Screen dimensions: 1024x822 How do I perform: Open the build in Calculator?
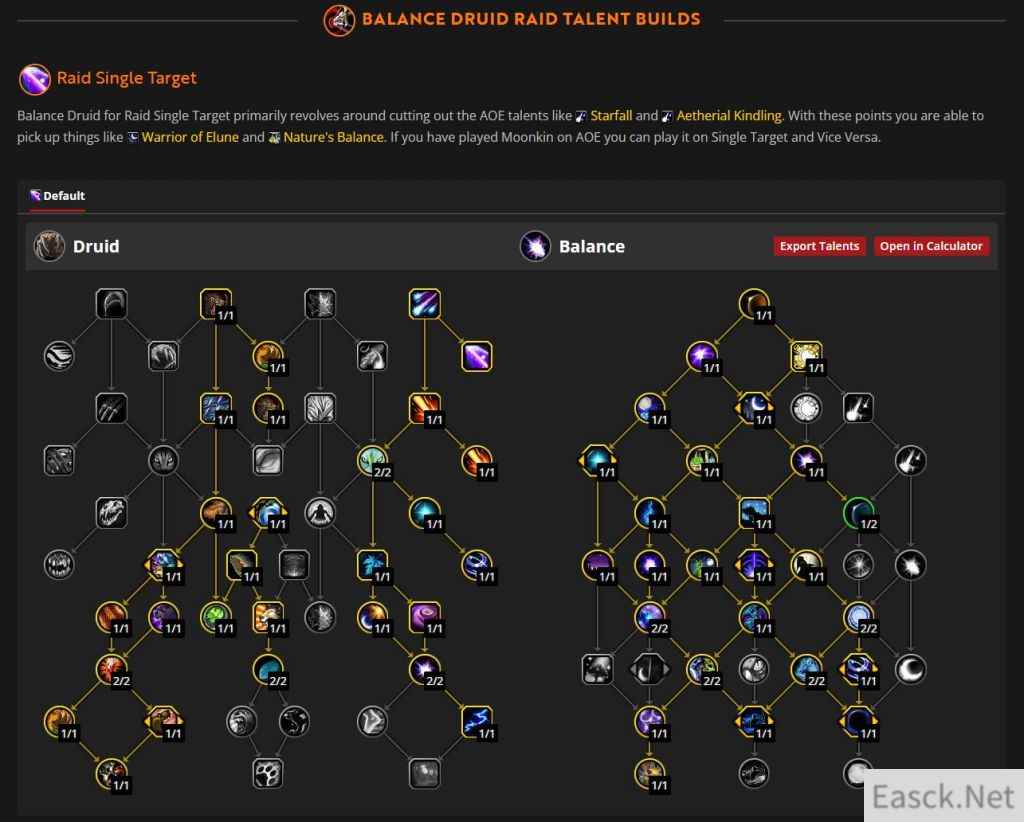point(931,246)
